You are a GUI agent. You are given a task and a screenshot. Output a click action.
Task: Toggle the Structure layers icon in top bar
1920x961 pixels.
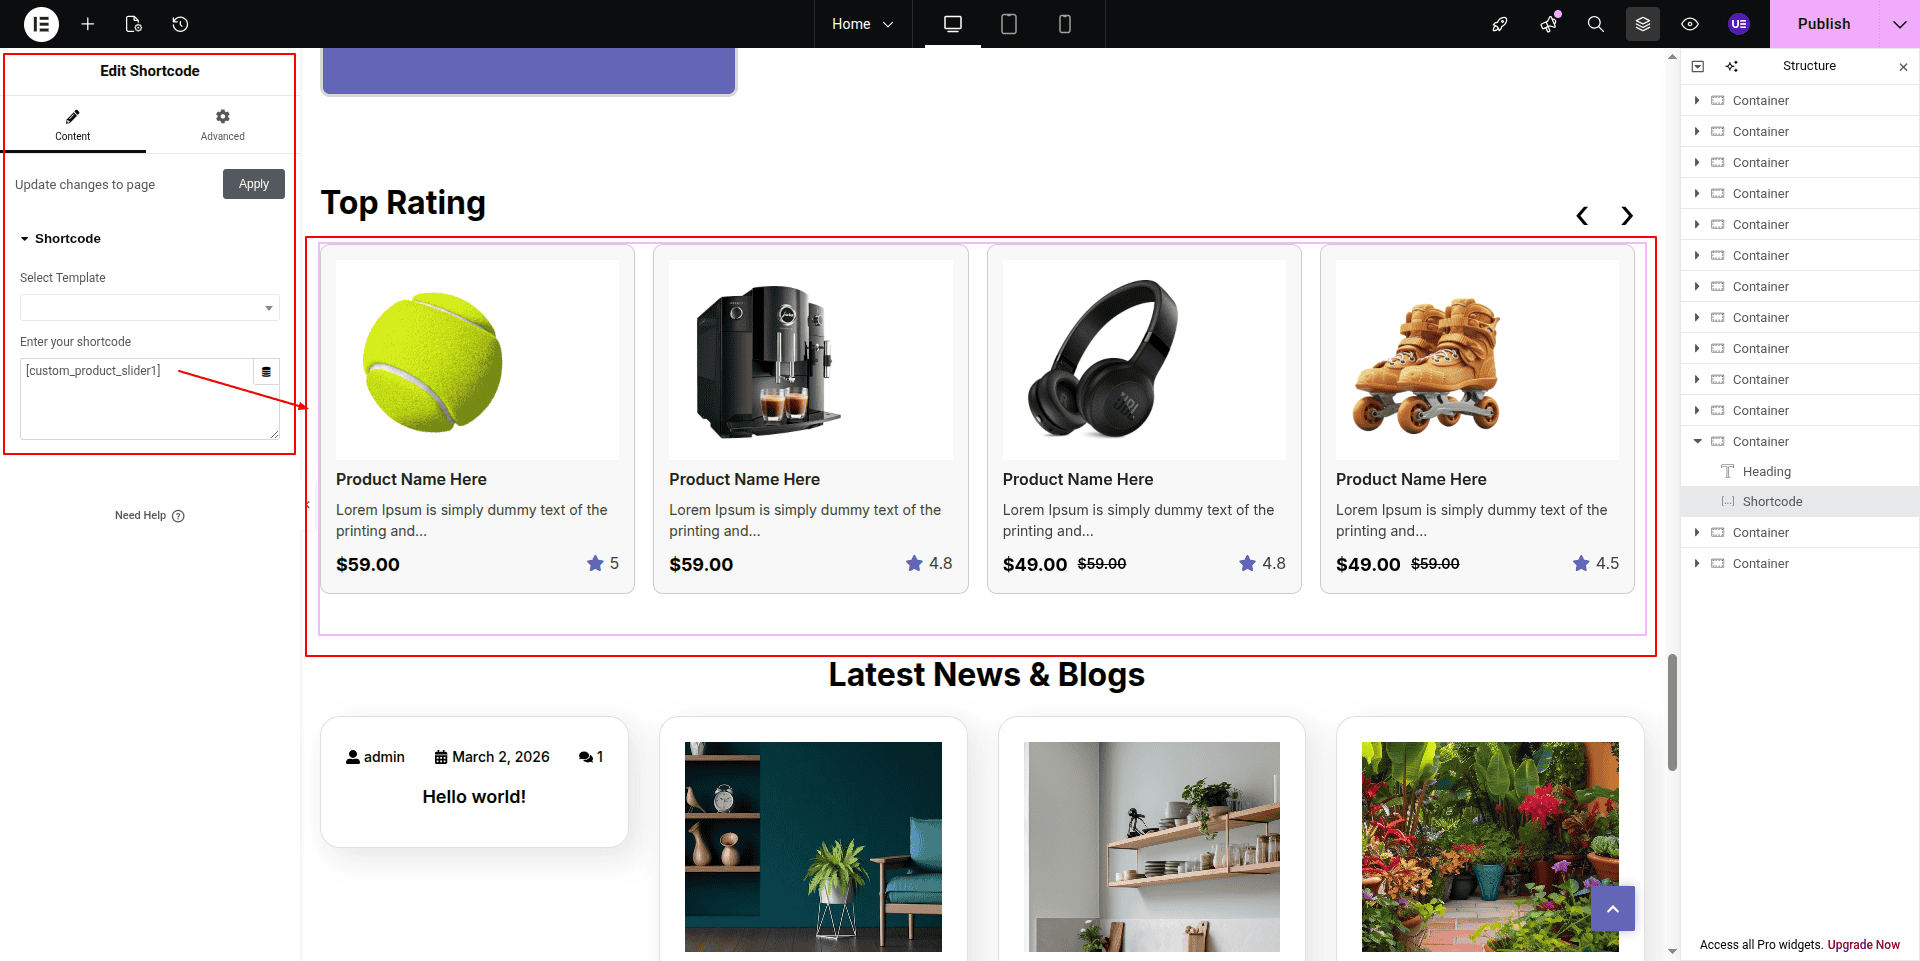pyautogui.click(x=1643, y=24)
